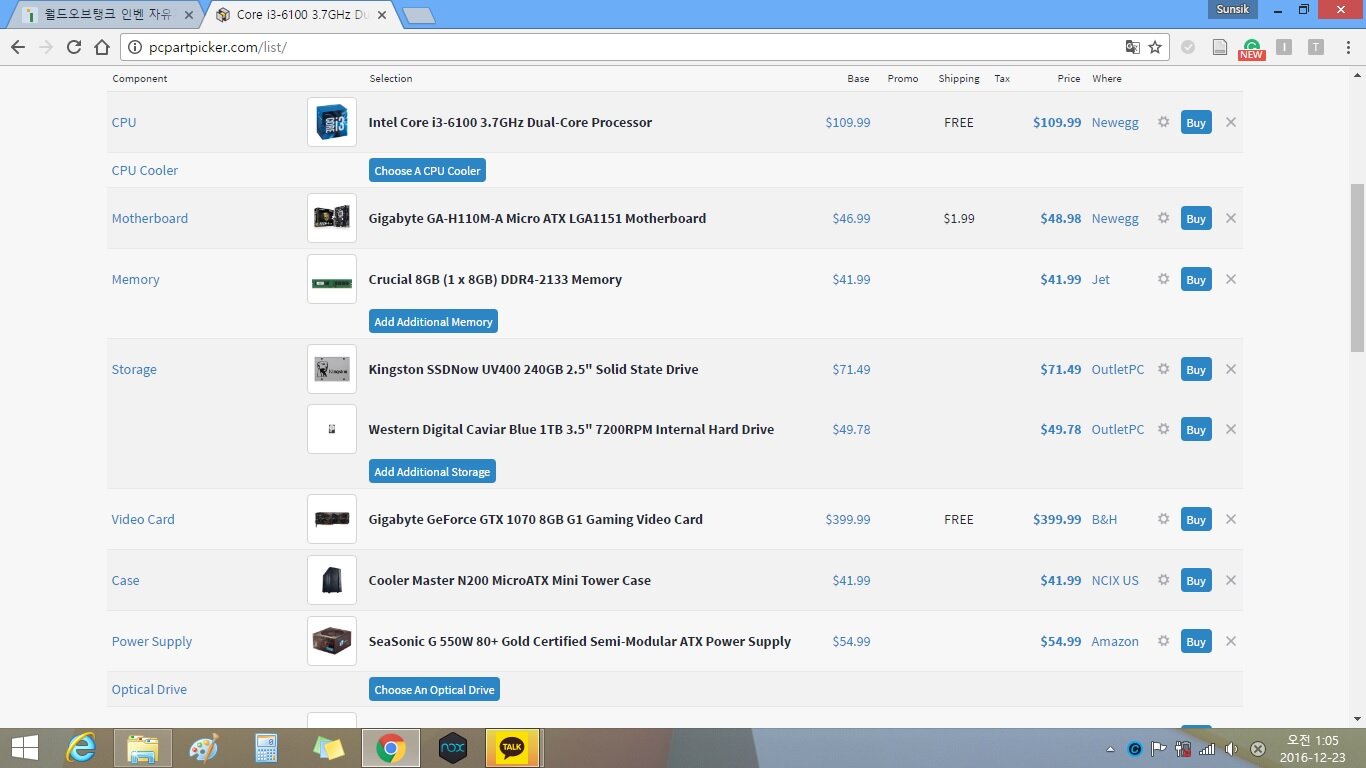
Task: Click the green extension icon with NEW badge
Action: pyautogui.click(x=1251, y=48)
